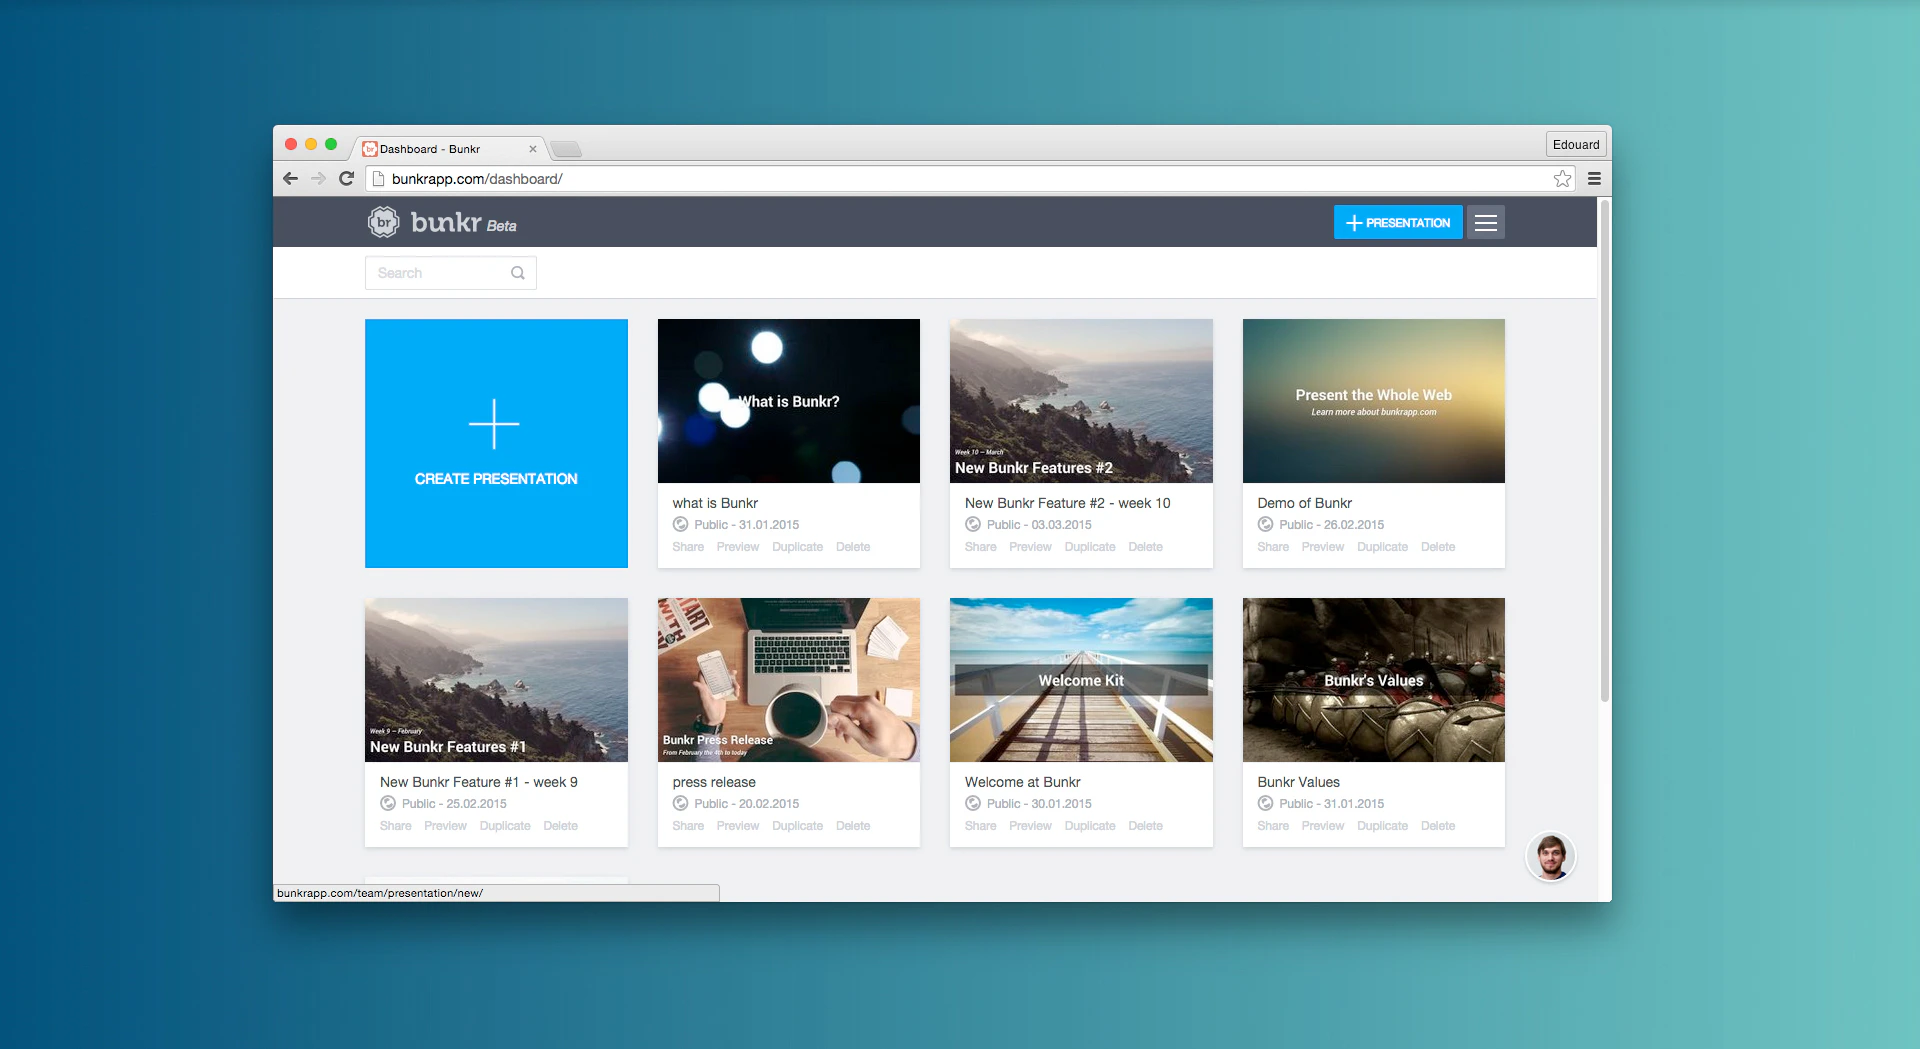
Task: Click the page vertical scrollbar
Action: point(1604,450)
